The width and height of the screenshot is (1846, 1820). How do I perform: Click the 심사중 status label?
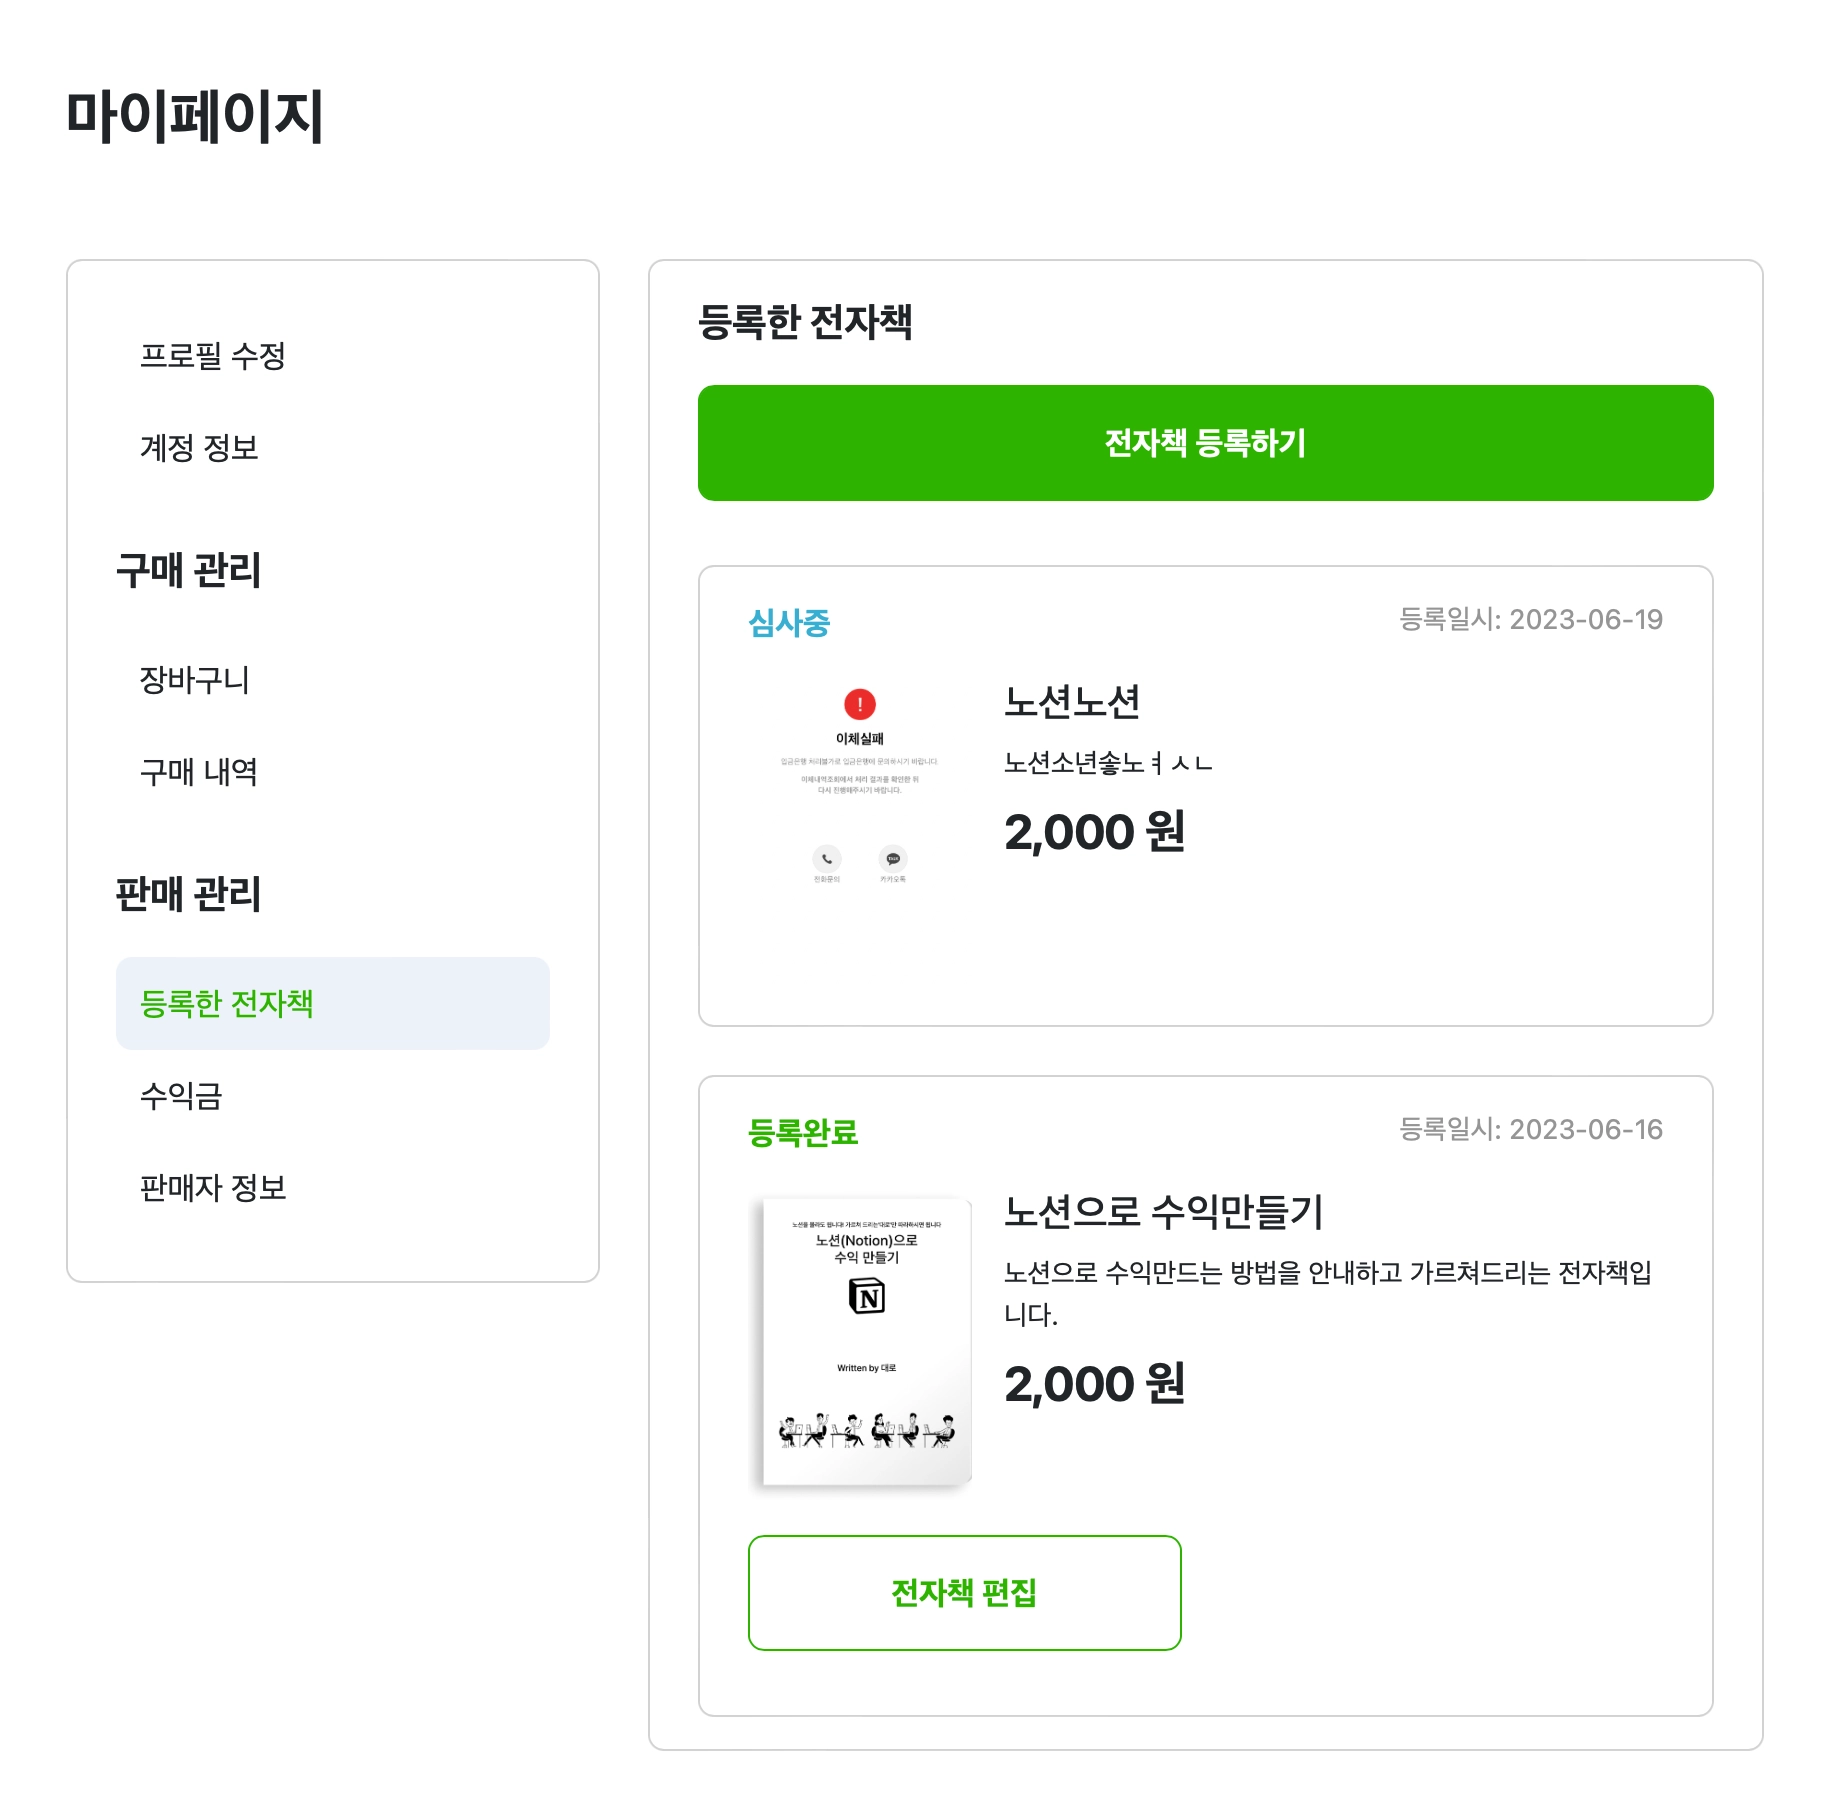coord(789,623)
